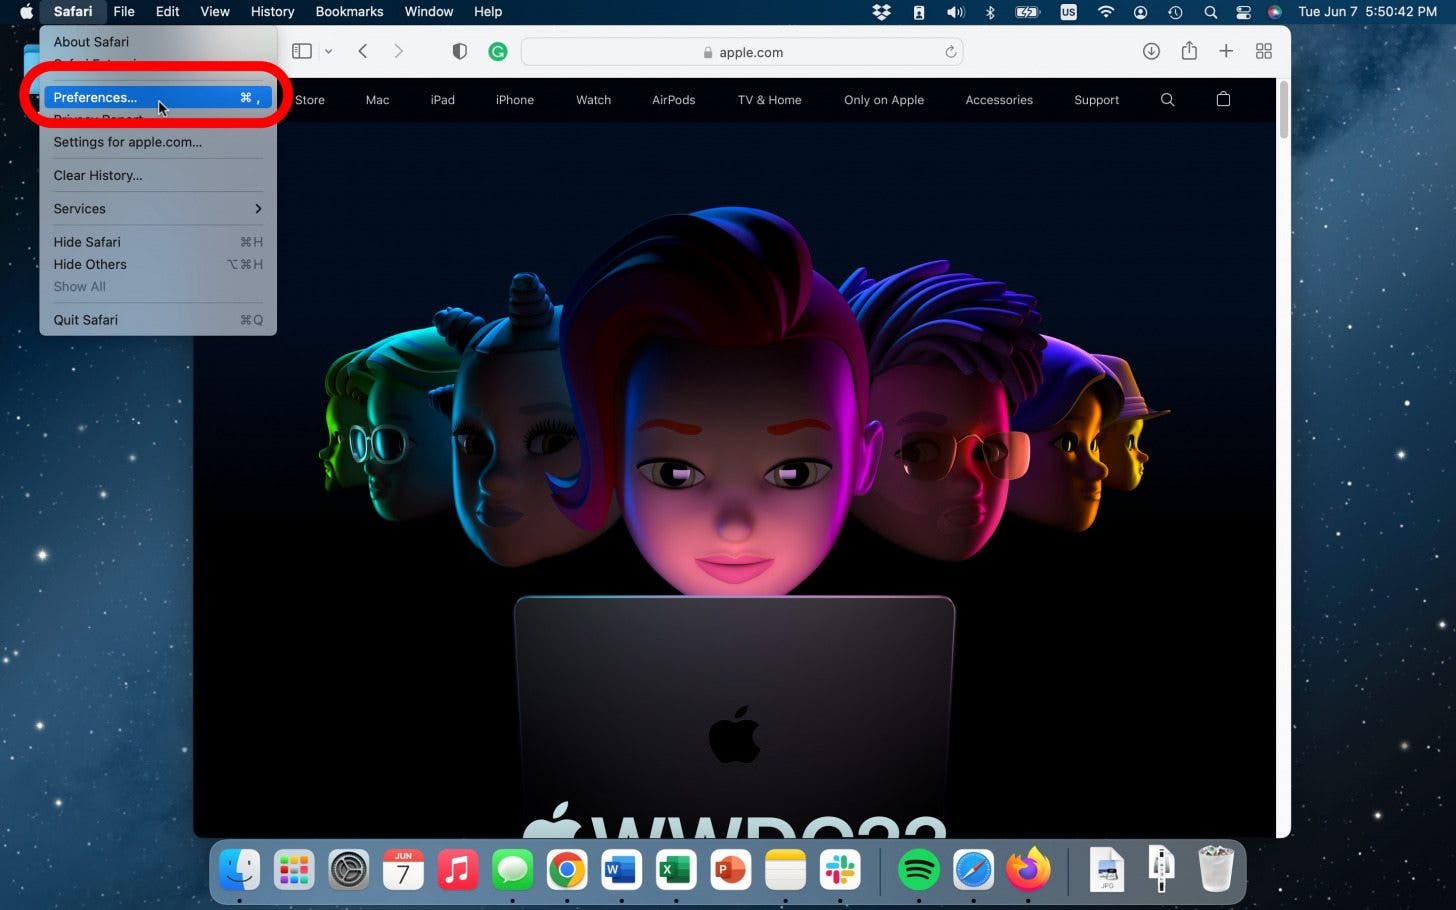Open Messages from the Dock
Image resolution: width=1456 pixels, height=910 pixels.
[x=512, y=870]
